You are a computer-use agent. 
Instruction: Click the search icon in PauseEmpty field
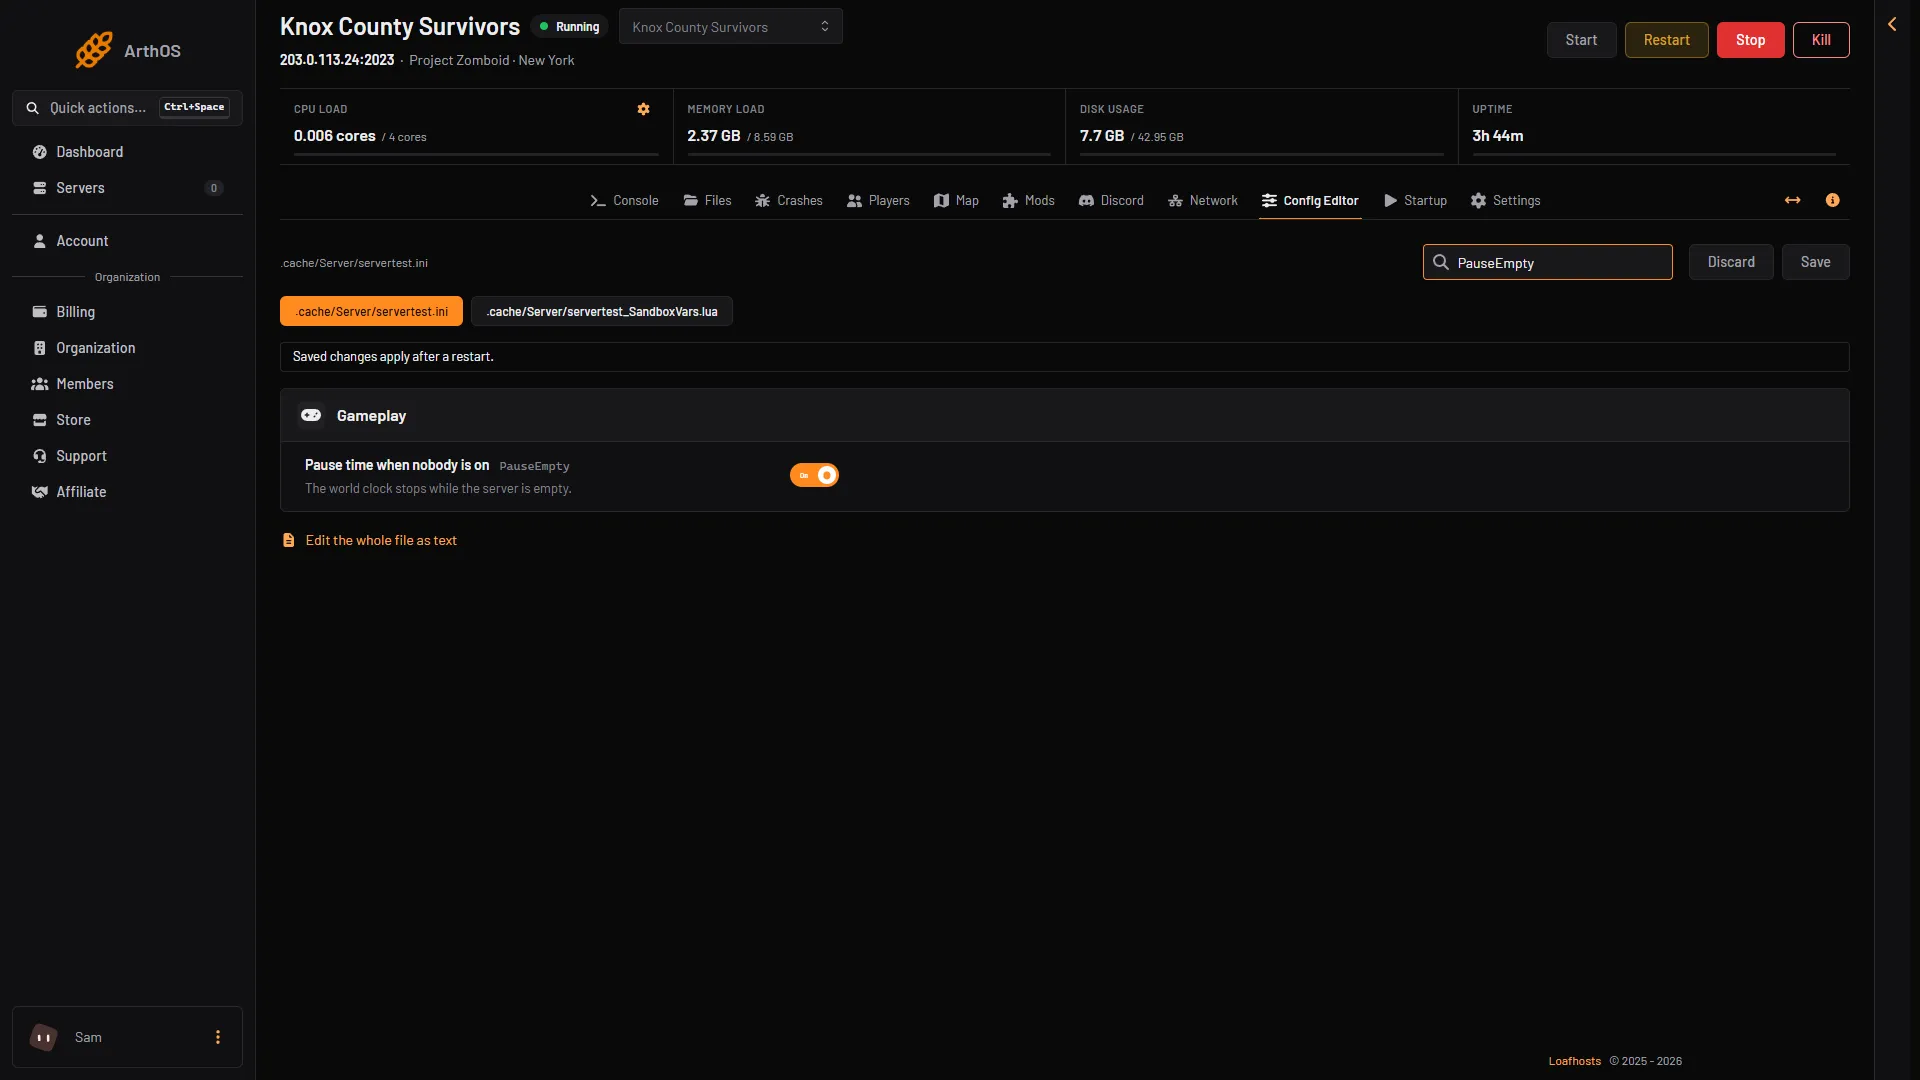click(1441, 262)
